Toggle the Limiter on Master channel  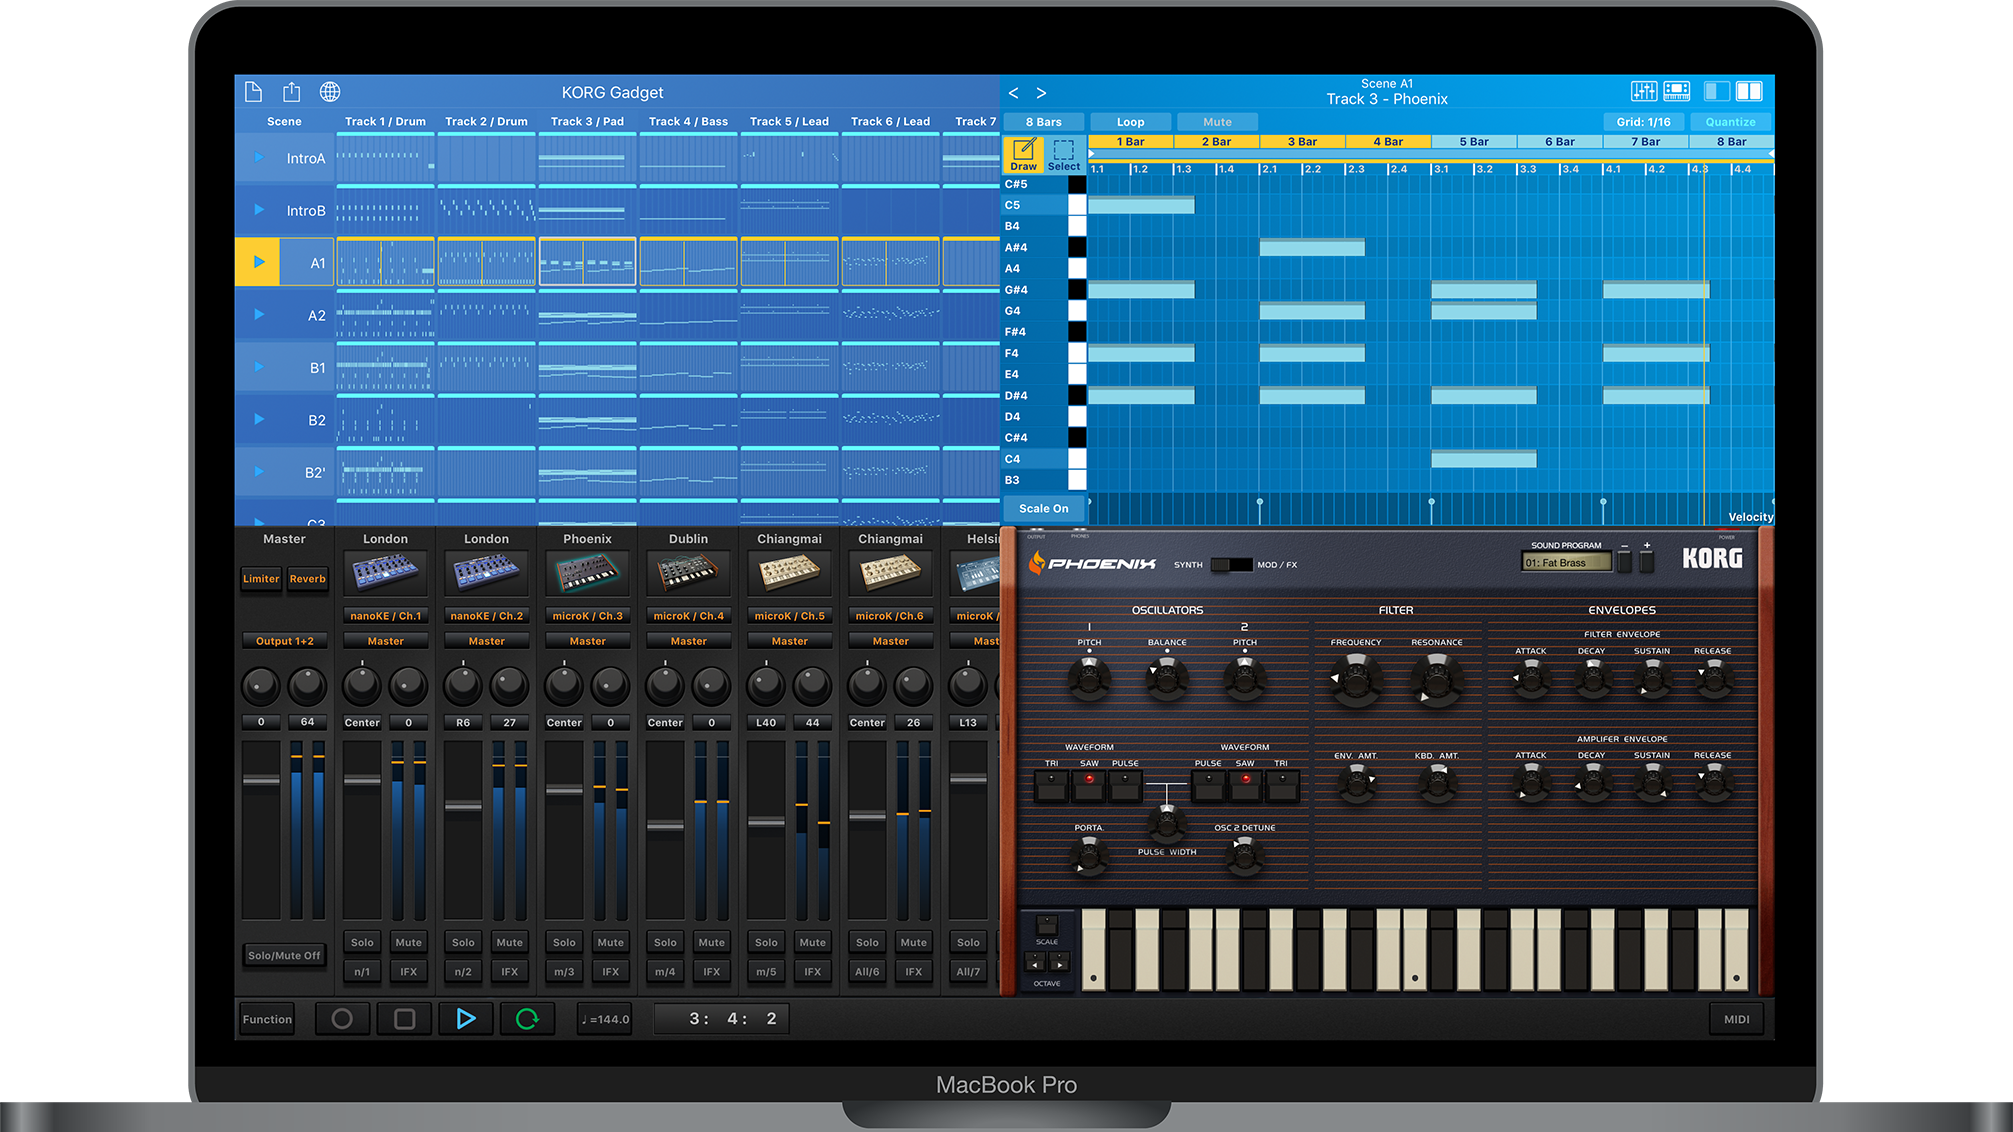(261, 579)
